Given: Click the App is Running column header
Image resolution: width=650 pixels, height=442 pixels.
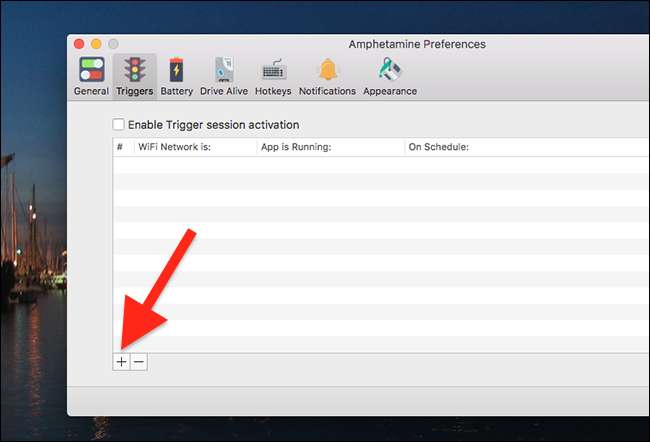Looking at the screenshot, I should 330,147.
